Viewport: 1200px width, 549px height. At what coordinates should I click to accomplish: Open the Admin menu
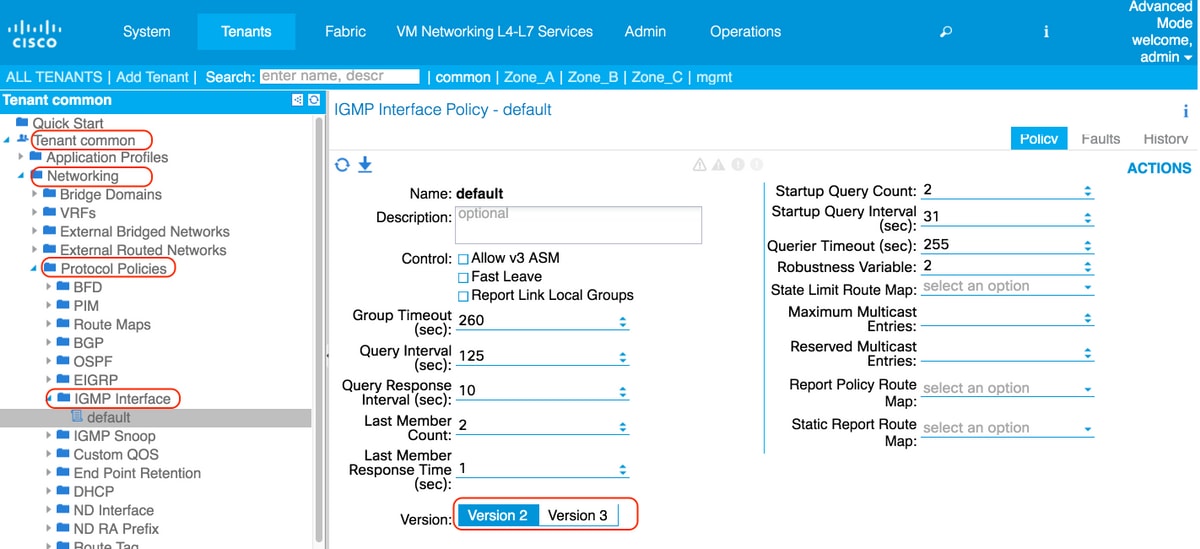pyautogui.click(x=645, y=32)
